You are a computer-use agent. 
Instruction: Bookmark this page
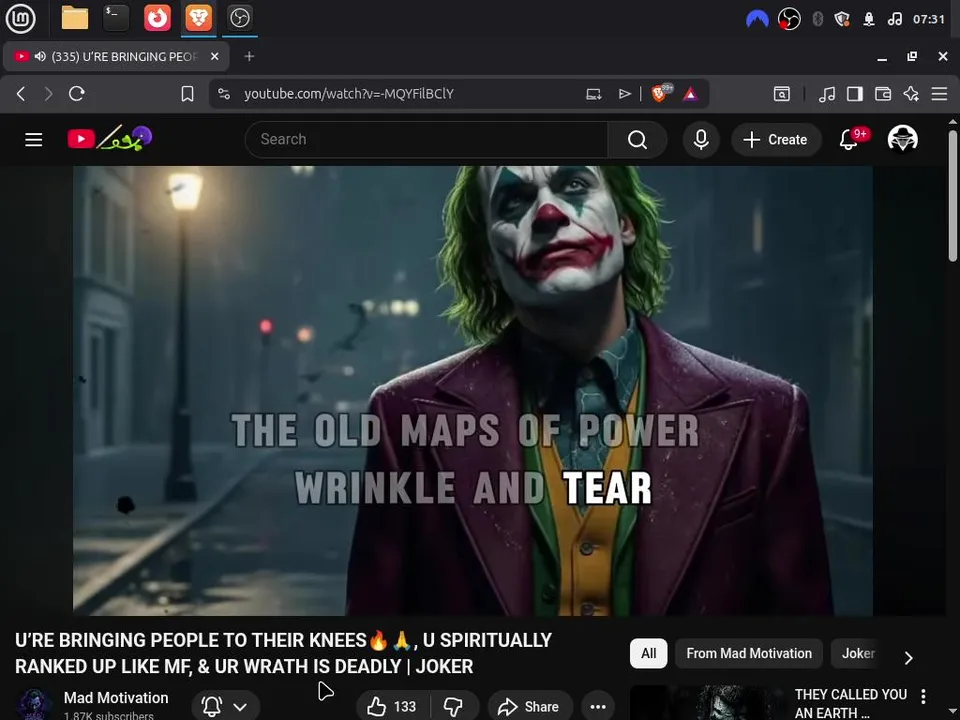[x=187, y=94]
